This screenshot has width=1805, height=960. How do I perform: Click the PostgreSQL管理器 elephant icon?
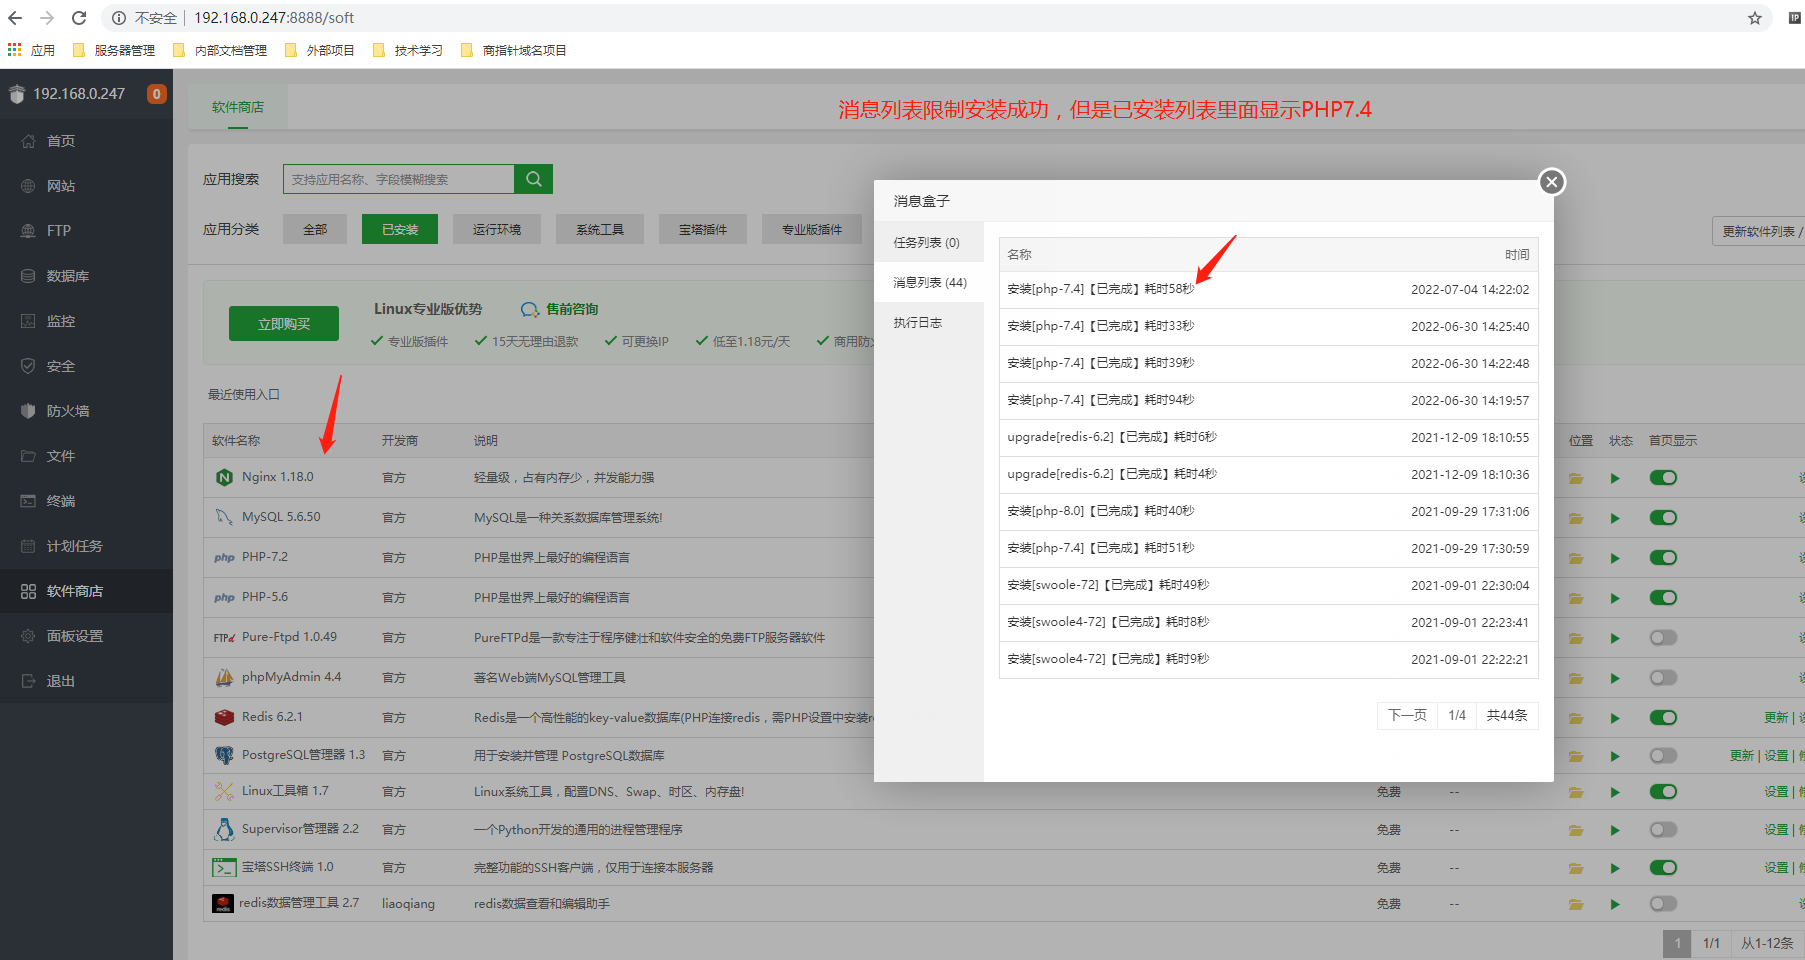224,755
